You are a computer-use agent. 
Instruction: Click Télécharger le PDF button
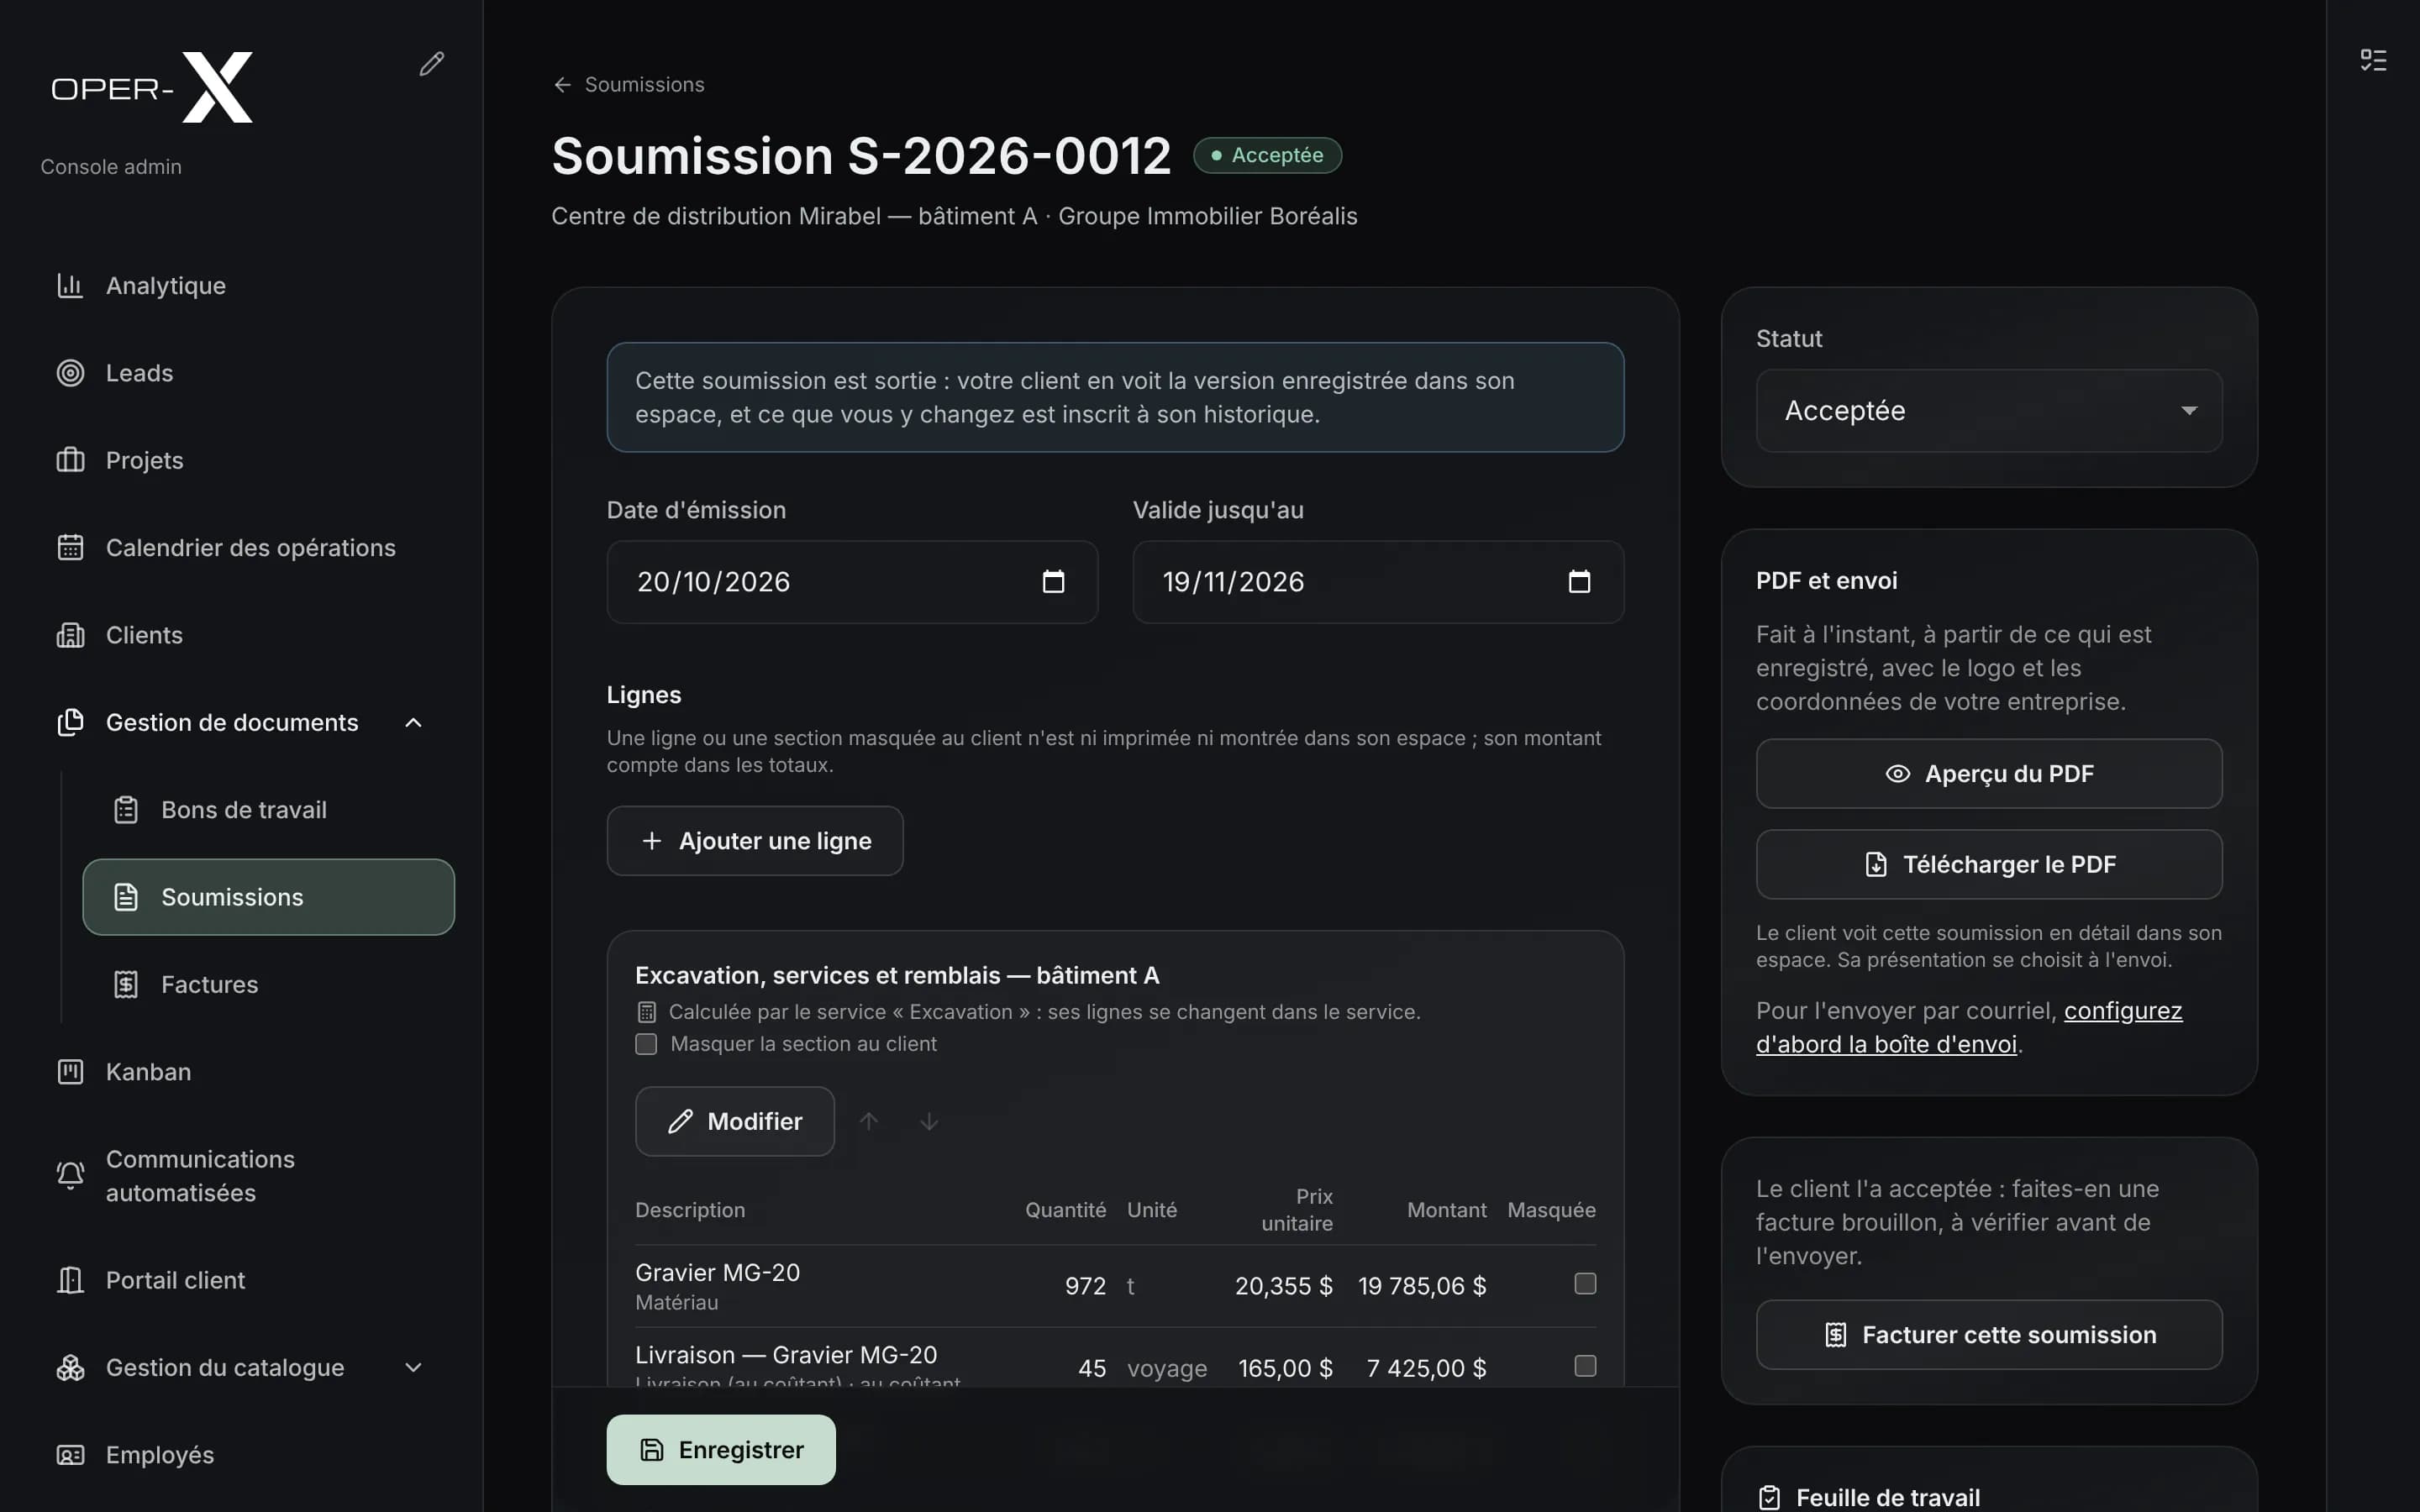[1989, 864]
